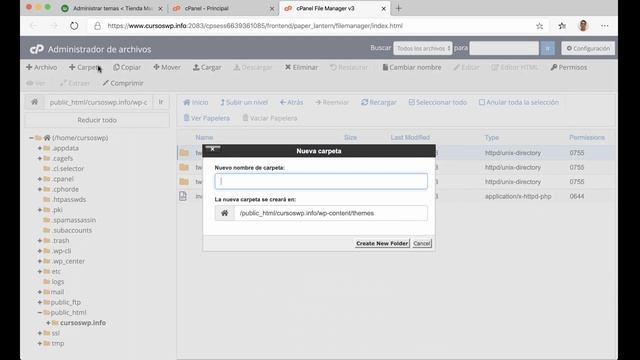Screen dimensions: 640x360
Task: Click the Permisos toolbar button
Action: pos(569,67)
